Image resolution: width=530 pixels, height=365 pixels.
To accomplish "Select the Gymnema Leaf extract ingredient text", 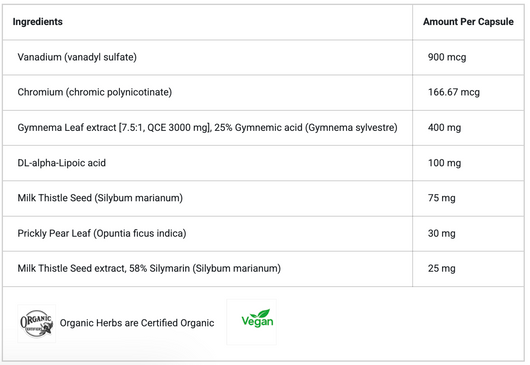I will point(208,127).
